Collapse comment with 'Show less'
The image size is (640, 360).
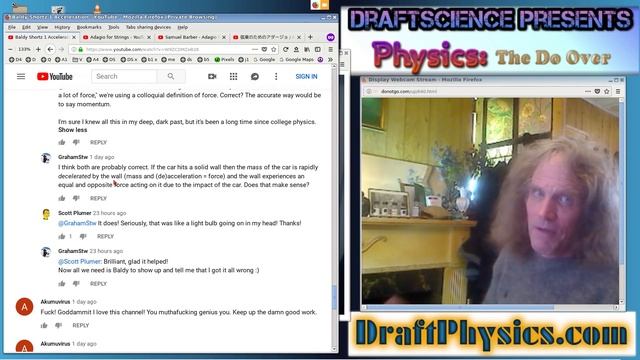72,130
